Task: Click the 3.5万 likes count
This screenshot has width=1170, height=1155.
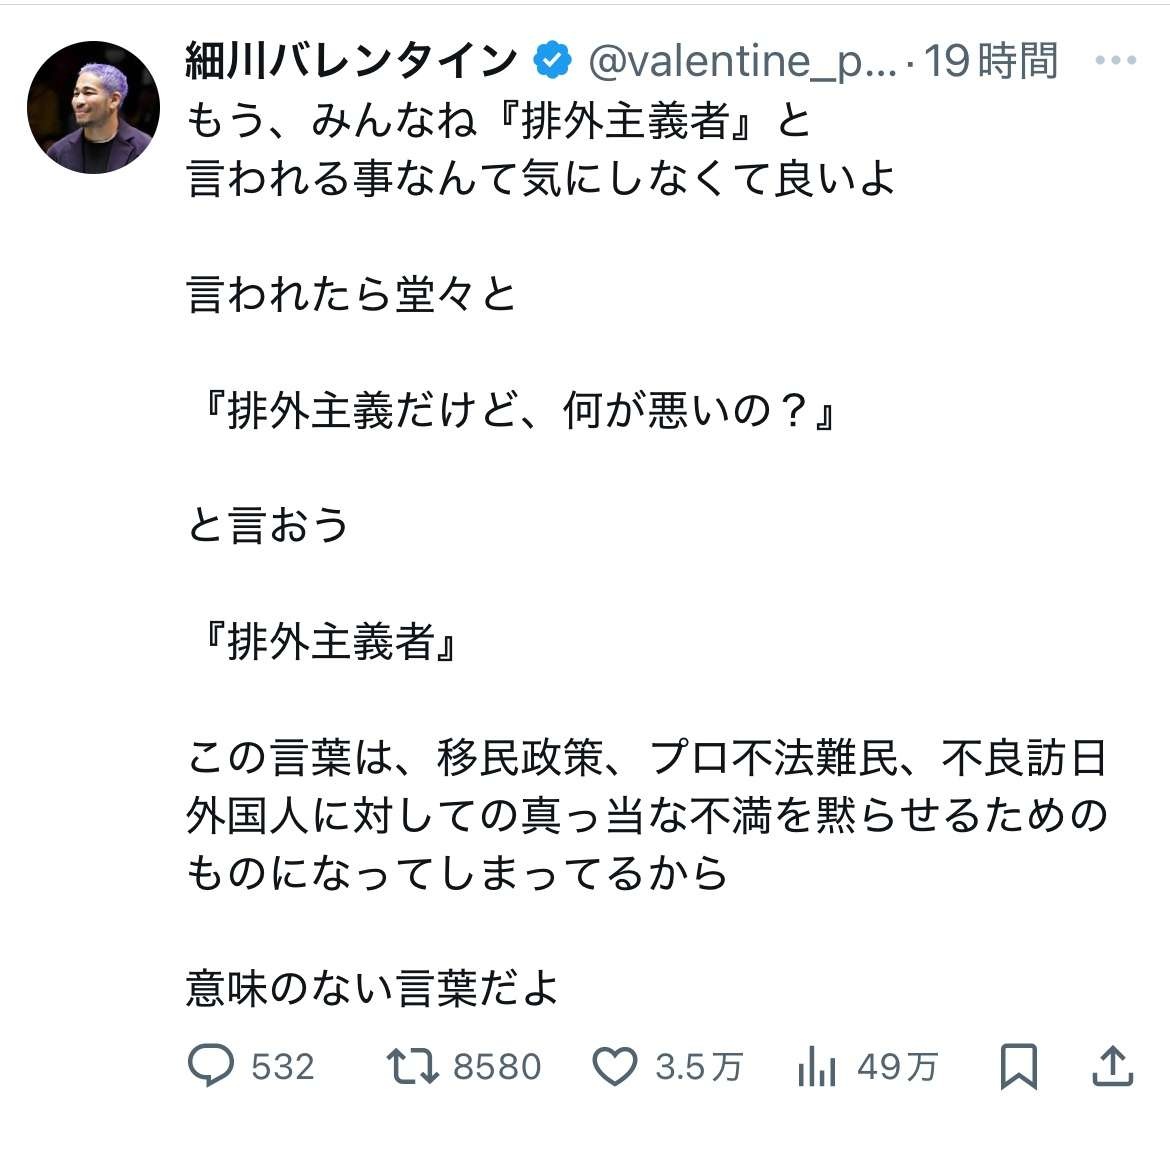Action: (x=699, y=1067)
